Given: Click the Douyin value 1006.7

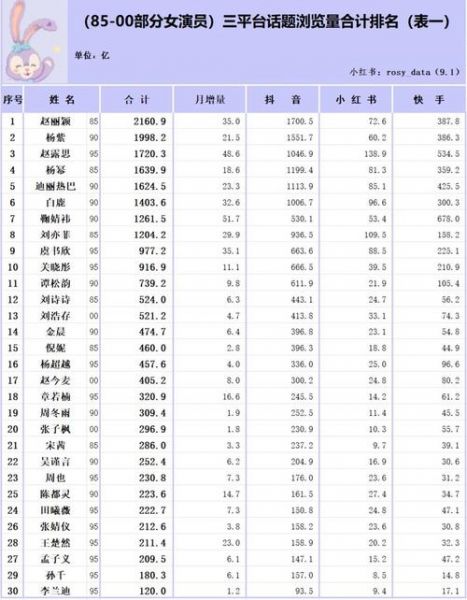Looking at the screenshot, I should [x=300, y=202].
